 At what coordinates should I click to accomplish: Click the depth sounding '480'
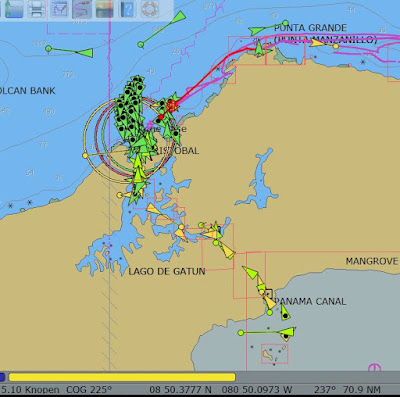tap(49, 111)
